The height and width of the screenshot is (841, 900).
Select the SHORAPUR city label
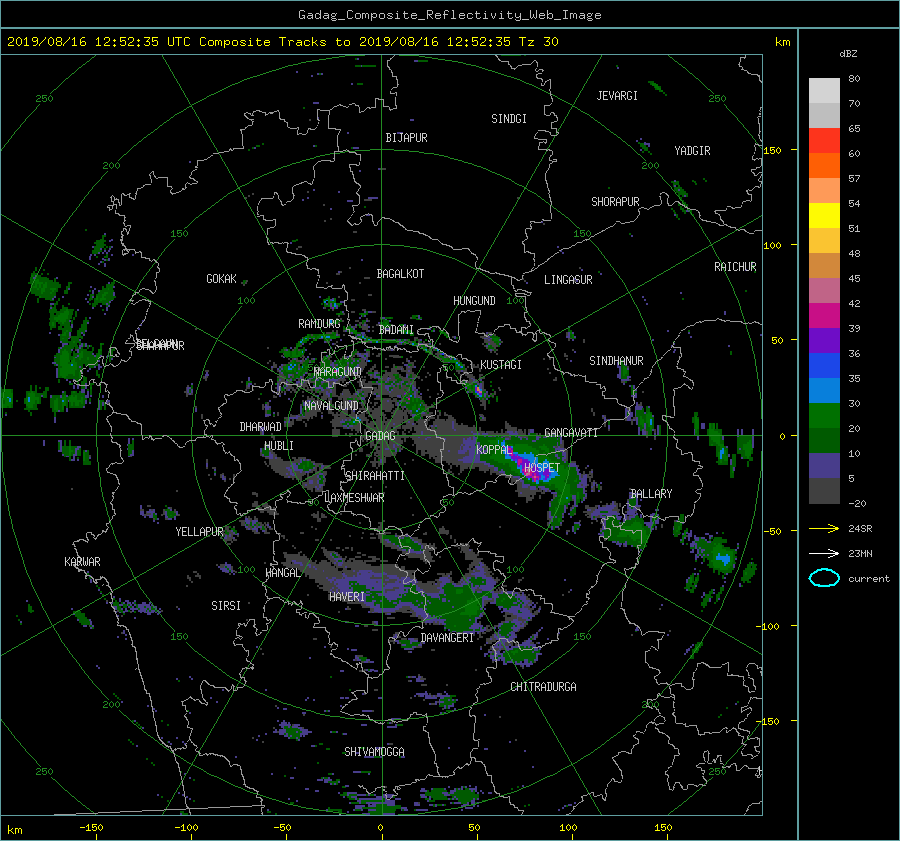pyautogui.click(x=615, y=202)
